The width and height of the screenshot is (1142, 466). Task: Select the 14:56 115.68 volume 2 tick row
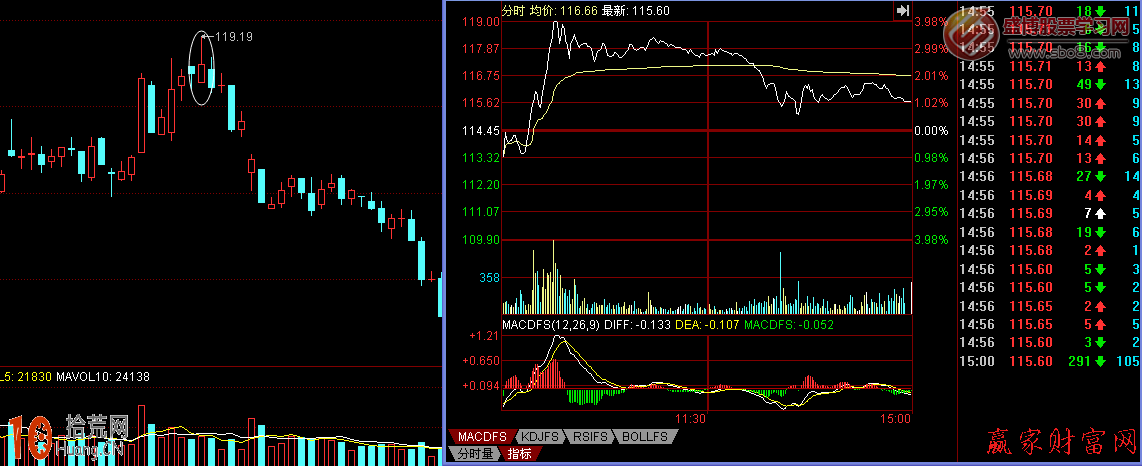pyautogui.click(x=1050, y=250)
